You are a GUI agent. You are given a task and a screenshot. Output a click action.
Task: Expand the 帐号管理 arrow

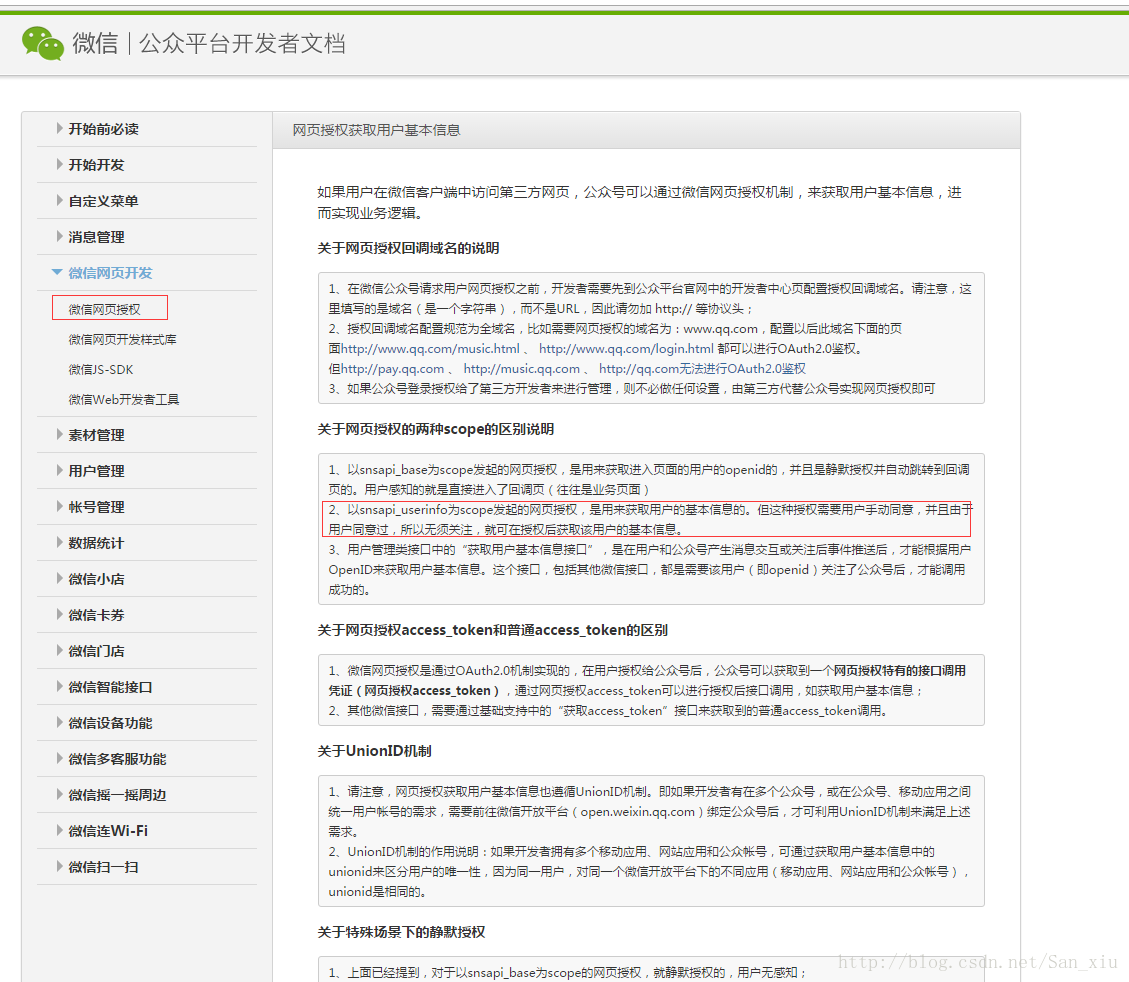point(59,506)
